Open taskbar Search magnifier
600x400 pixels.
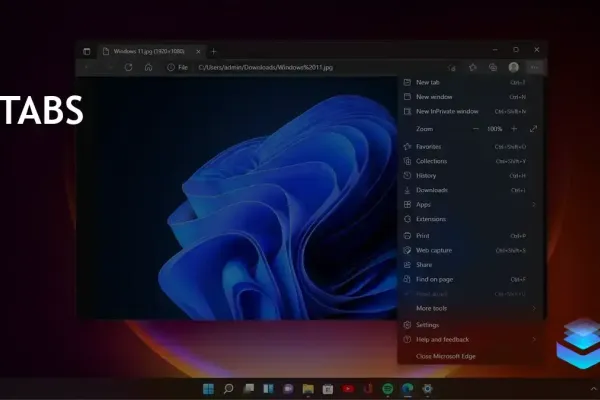(x=228, y=389)
